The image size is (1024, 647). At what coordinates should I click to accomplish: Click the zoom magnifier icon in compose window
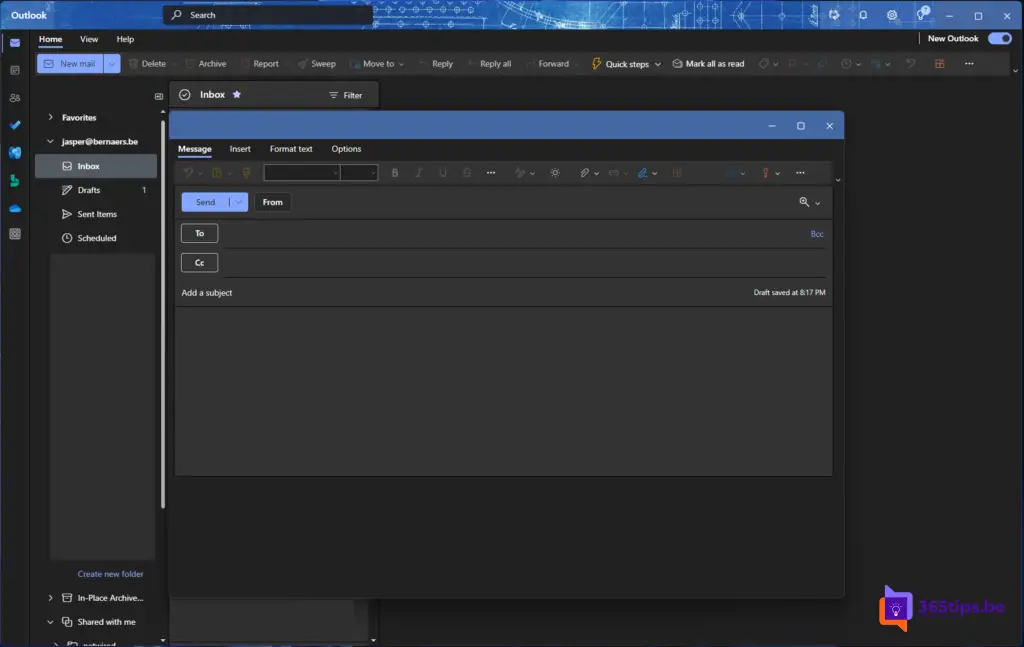[804, 202]
